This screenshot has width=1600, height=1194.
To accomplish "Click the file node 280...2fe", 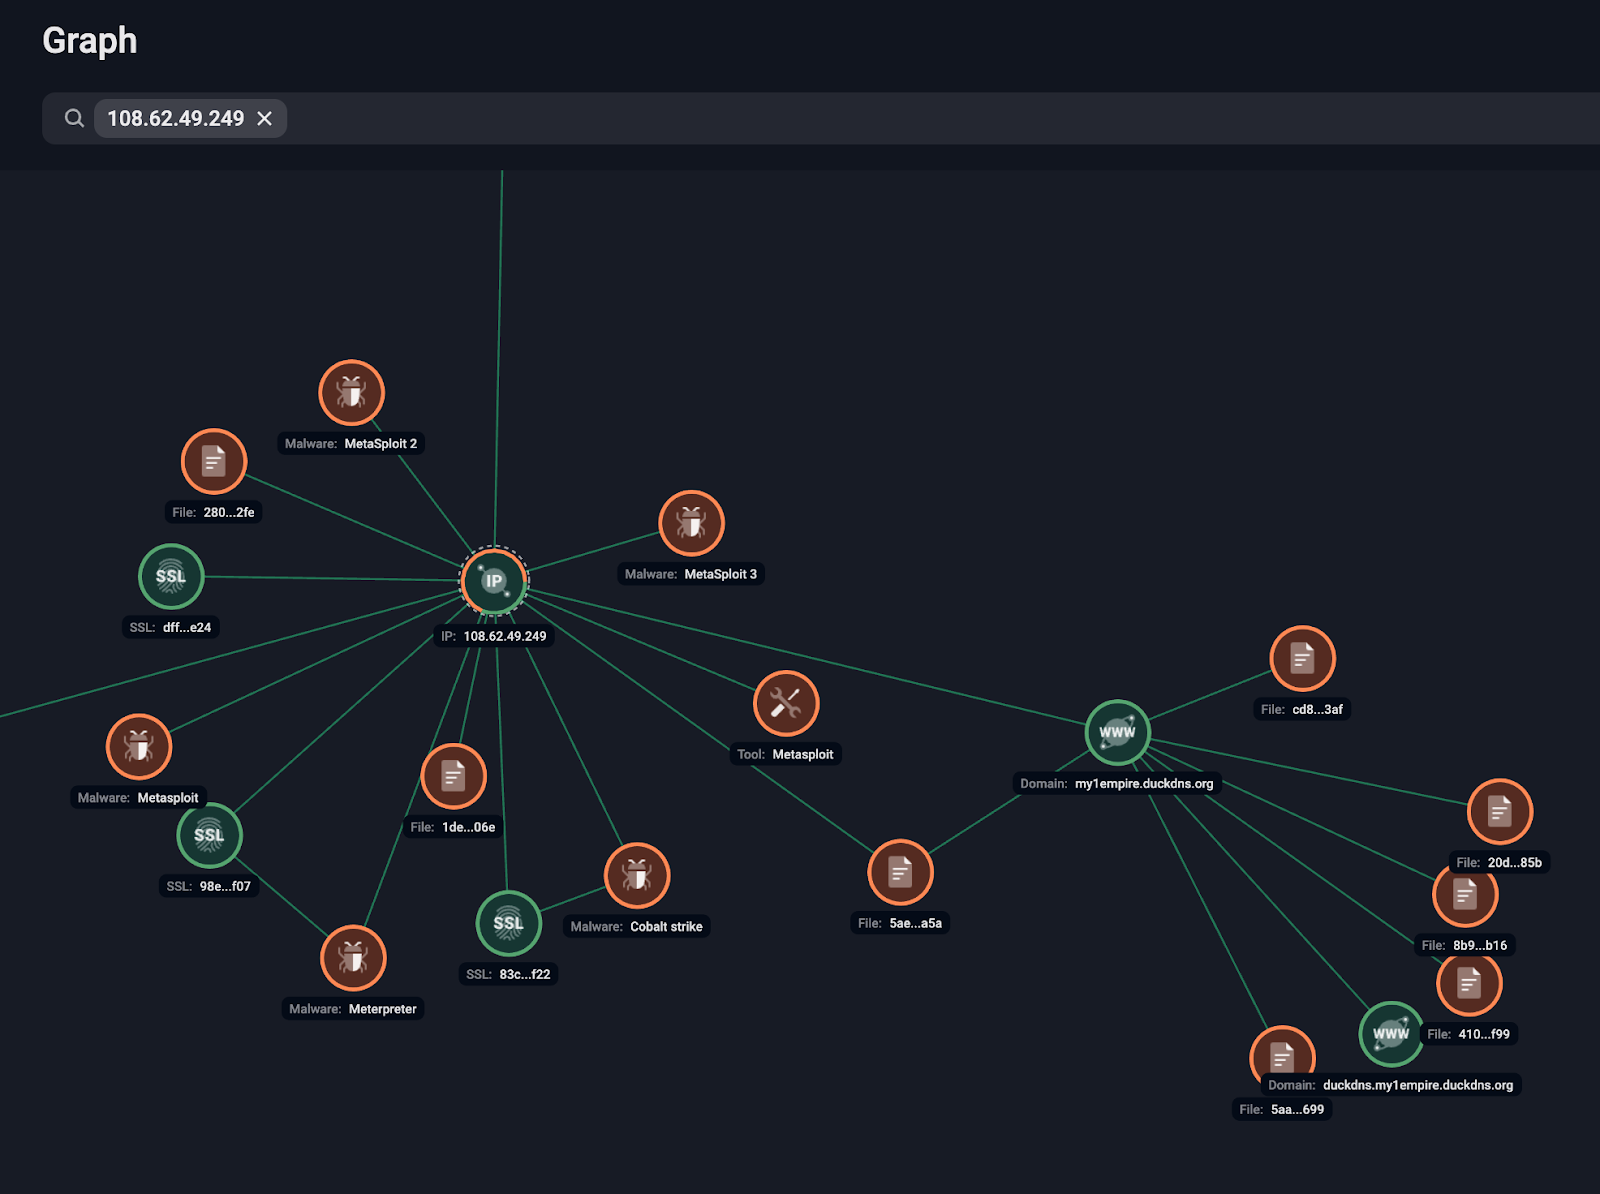I will coord(214,461).
